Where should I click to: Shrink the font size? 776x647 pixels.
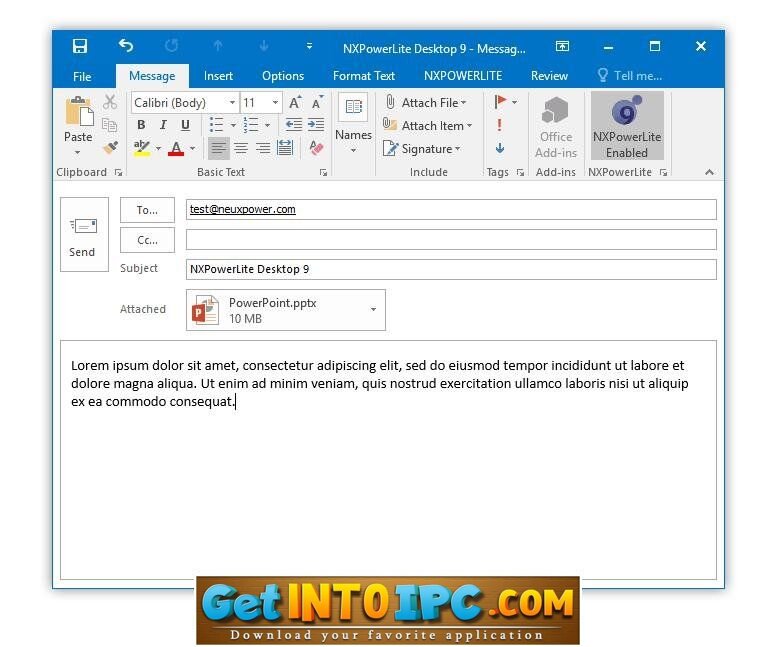click(x=317, y=103)
